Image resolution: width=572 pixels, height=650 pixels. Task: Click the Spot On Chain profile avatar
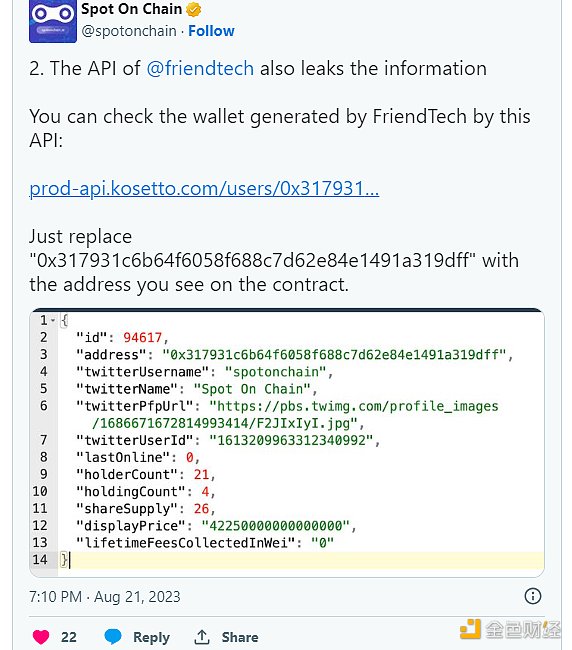tap(53, 20)
